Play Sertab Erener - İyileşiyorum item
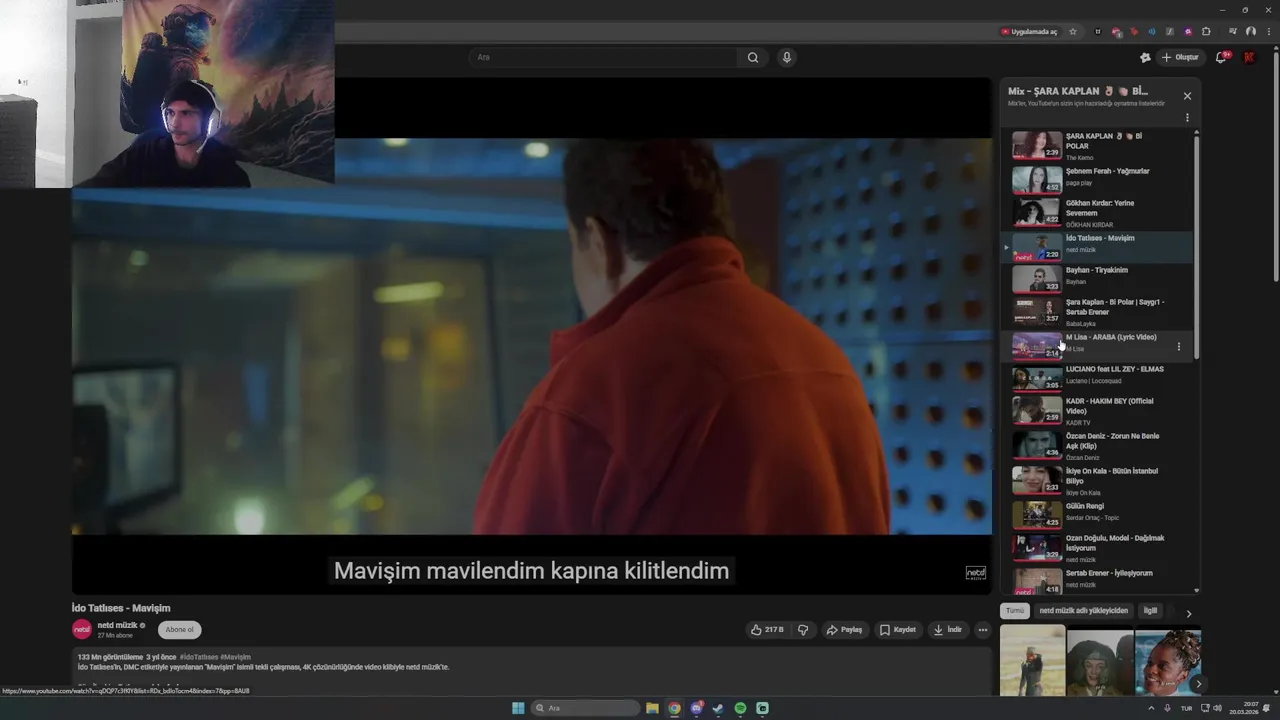 pos(1097,579)
